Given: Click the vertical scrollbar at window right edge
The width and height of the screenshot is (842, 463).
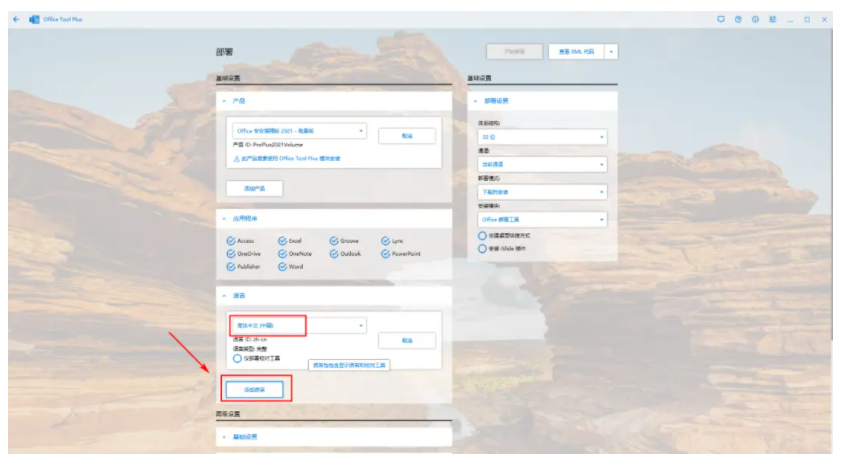Looking at the screenshot, I should coord(832,183).
